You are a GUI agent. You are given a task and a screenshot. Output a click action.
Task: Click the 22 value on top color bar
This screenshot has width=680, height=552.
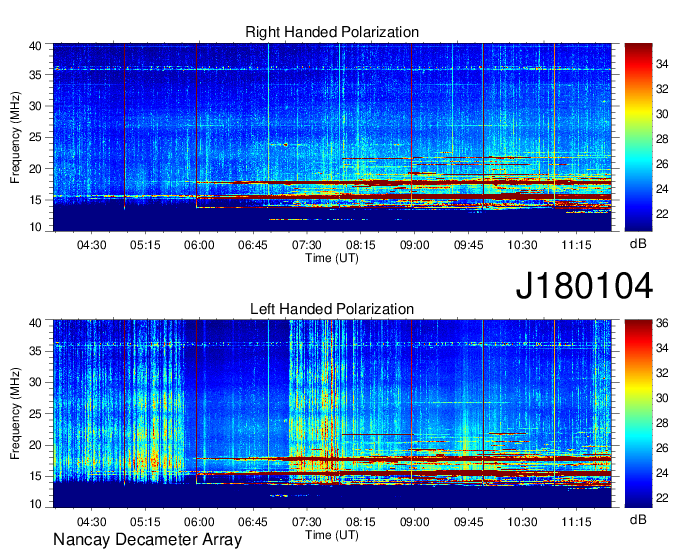pyautogui.click(x=662, y=214)
